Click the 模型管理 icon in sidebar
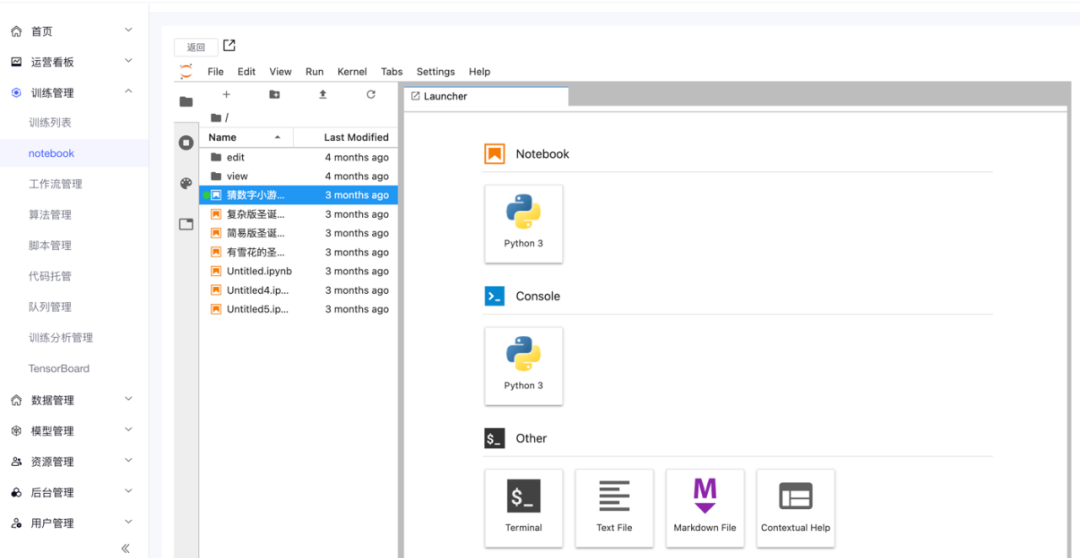1080x558 pixels. click(17, 431)
